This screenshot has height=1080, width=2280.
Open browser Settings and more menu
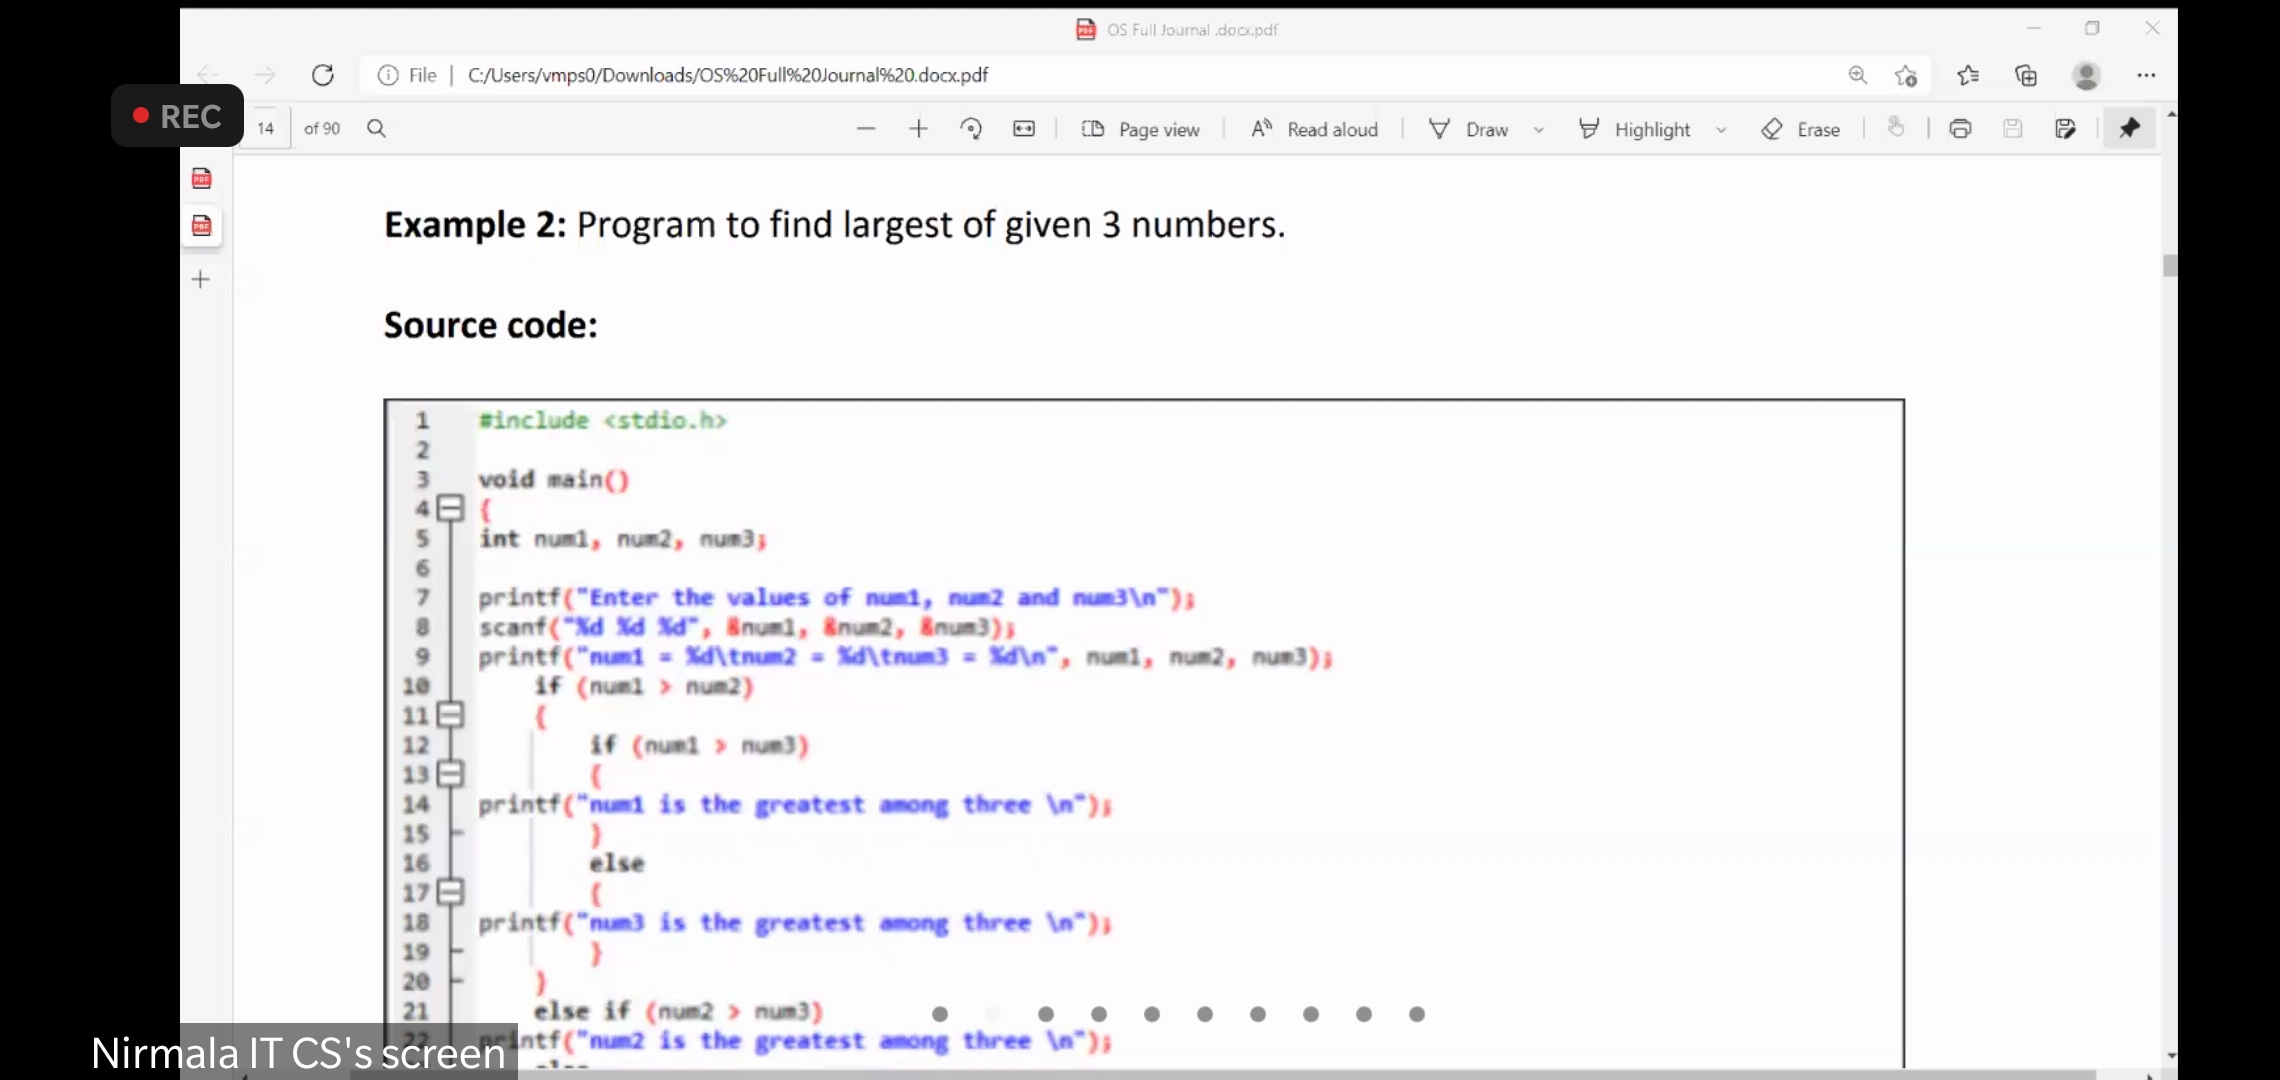tap(2146, 75)
